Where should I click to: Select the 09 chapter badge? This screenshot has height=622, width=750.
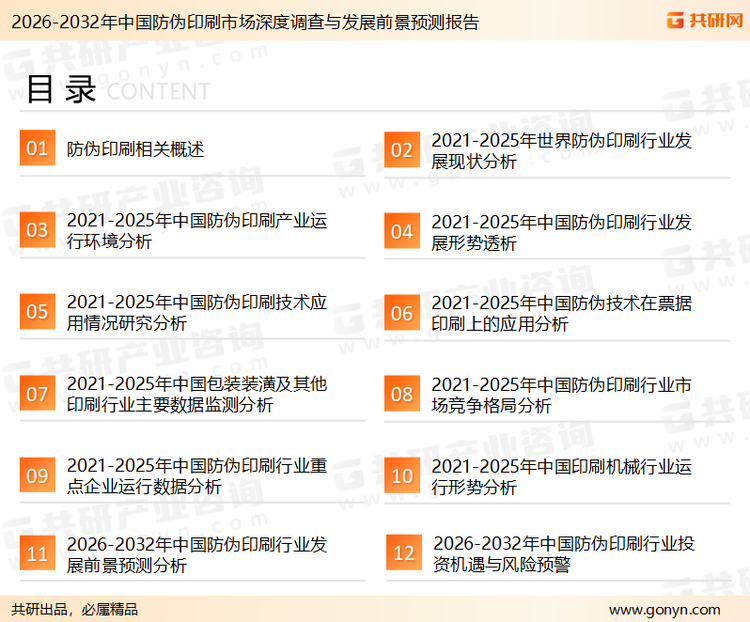[x=37, y=476]
